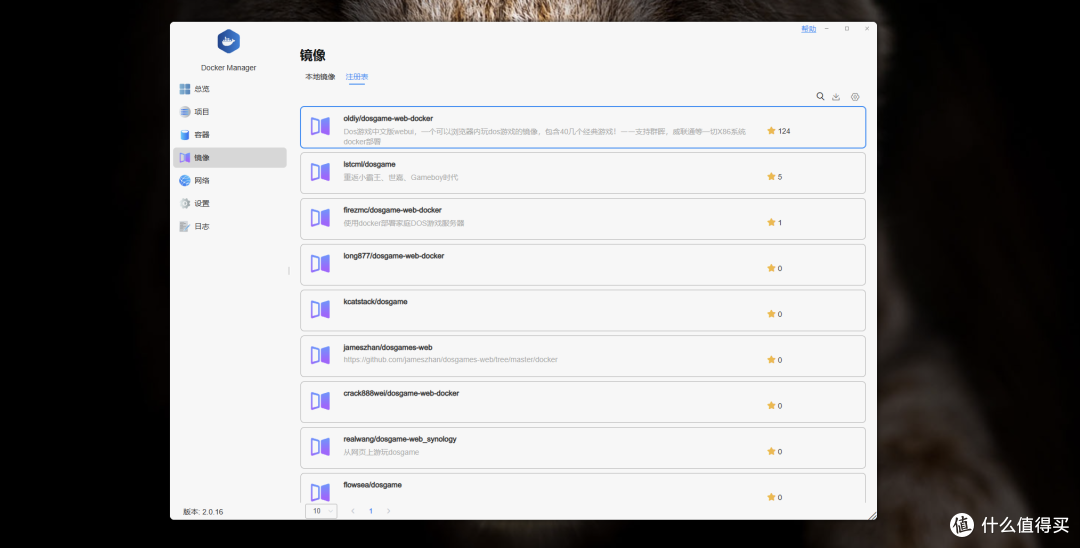Click the image icon of long877/dosgame-web-docker

coord(320,264)
